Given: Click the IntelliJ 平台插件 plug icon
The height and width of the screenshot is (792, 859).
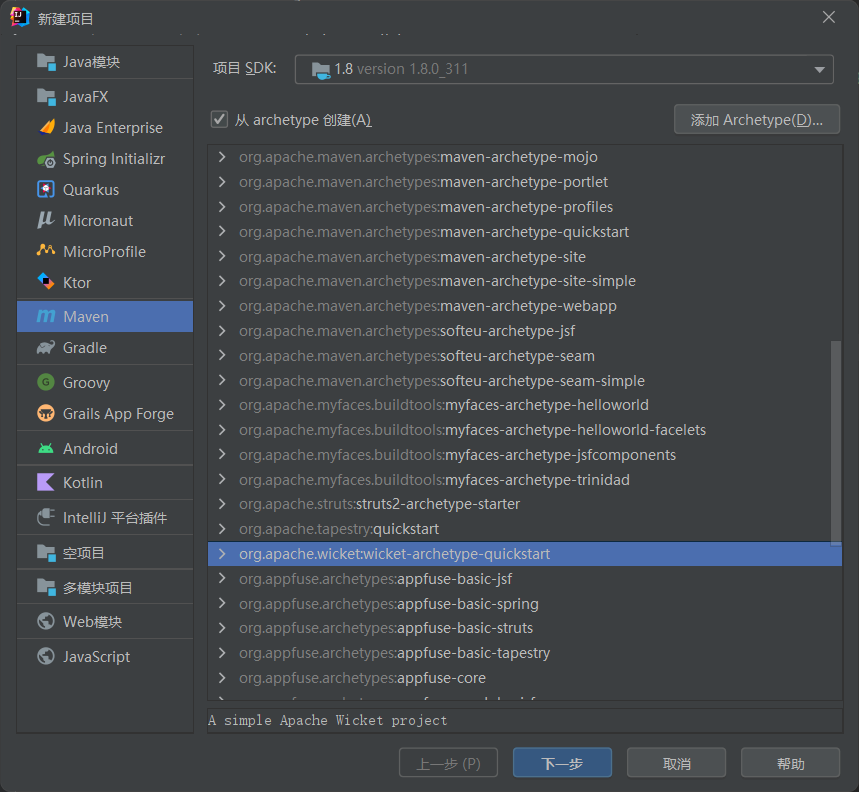Looking at the screenshot, I should click(46, 518).
